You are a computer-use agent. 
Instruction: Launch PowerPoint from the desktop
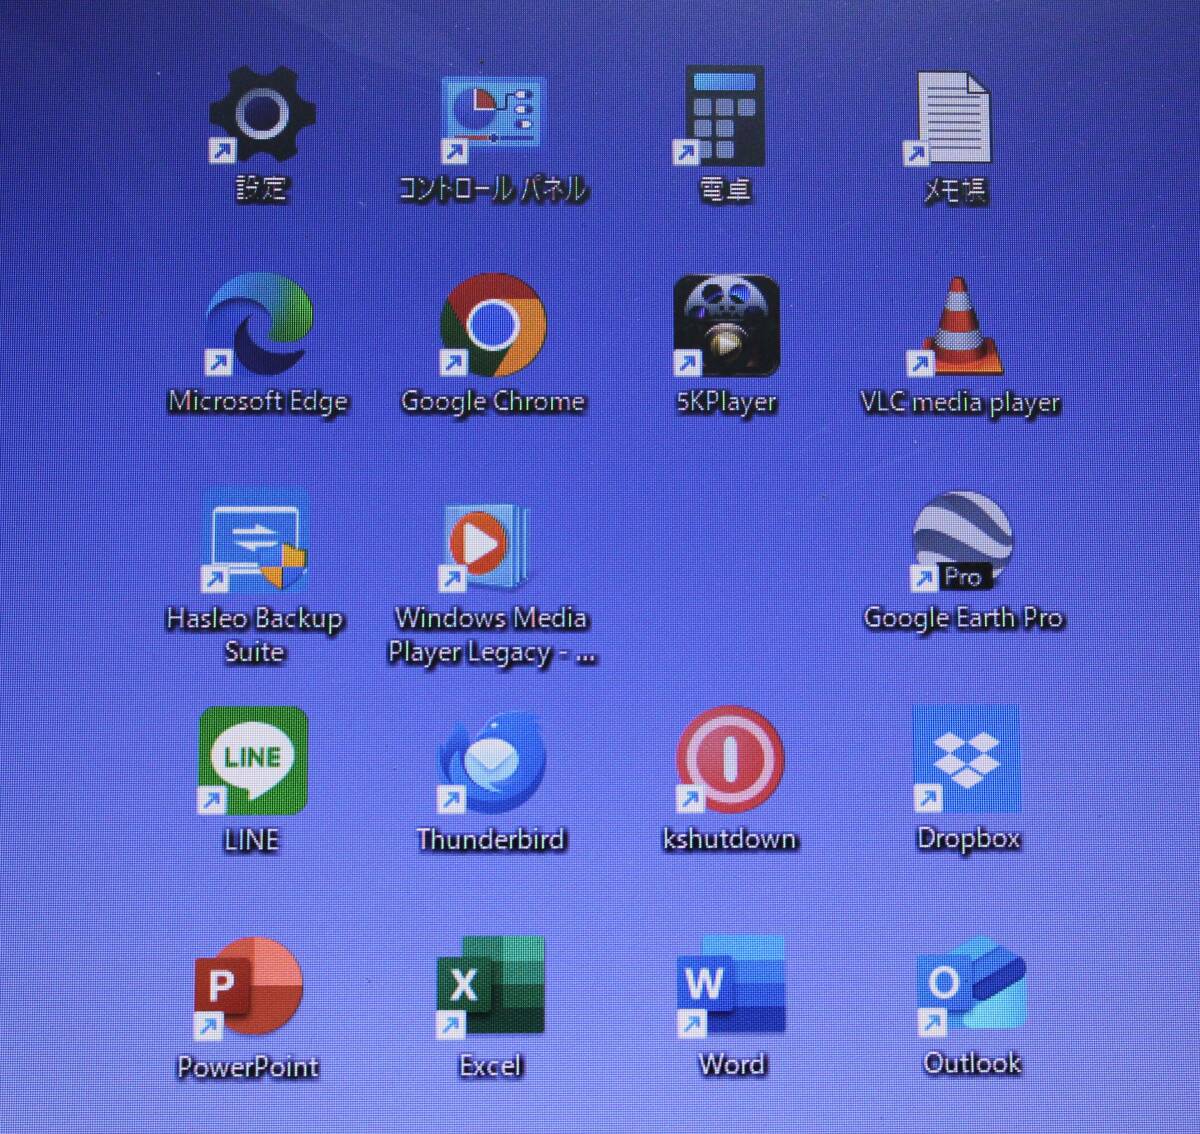tap(249, 988)
